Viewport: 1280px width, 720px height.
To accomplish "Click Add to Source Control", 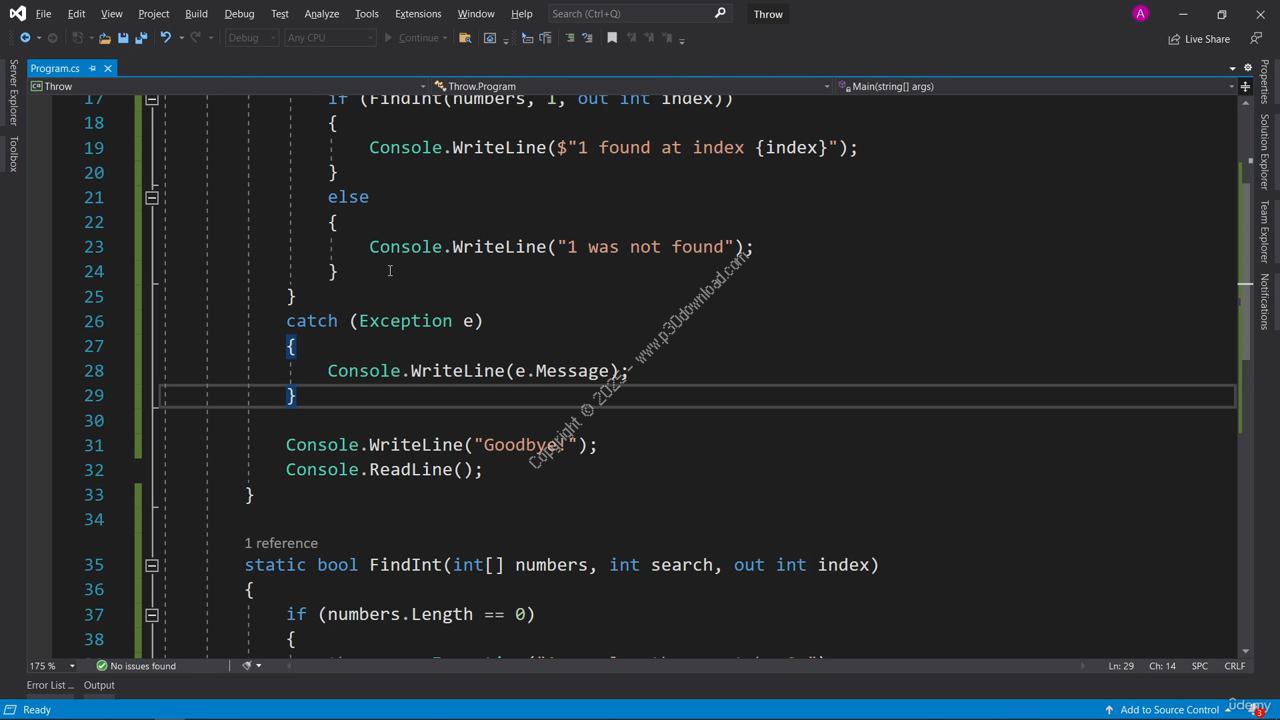I will tap(1169, 710).
